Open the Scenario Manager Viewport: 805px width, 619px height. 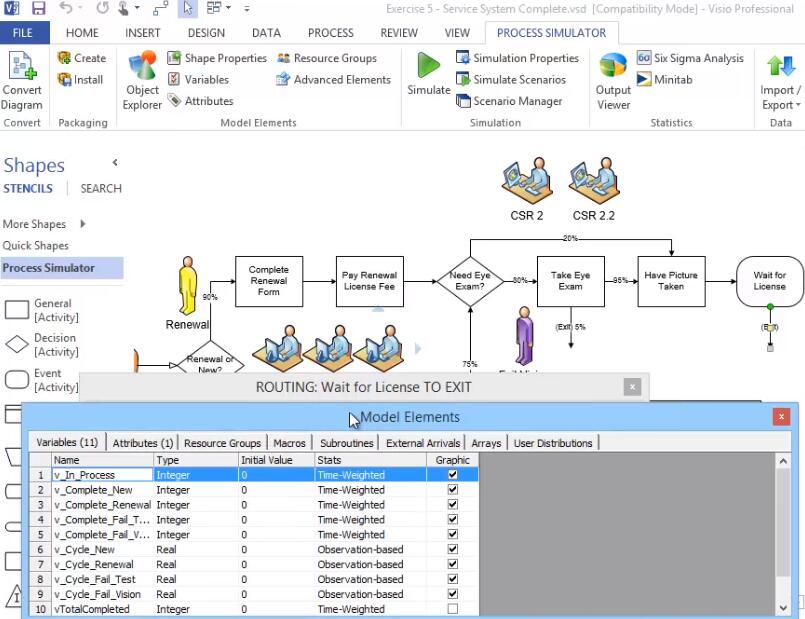click(x=509, y=101)
